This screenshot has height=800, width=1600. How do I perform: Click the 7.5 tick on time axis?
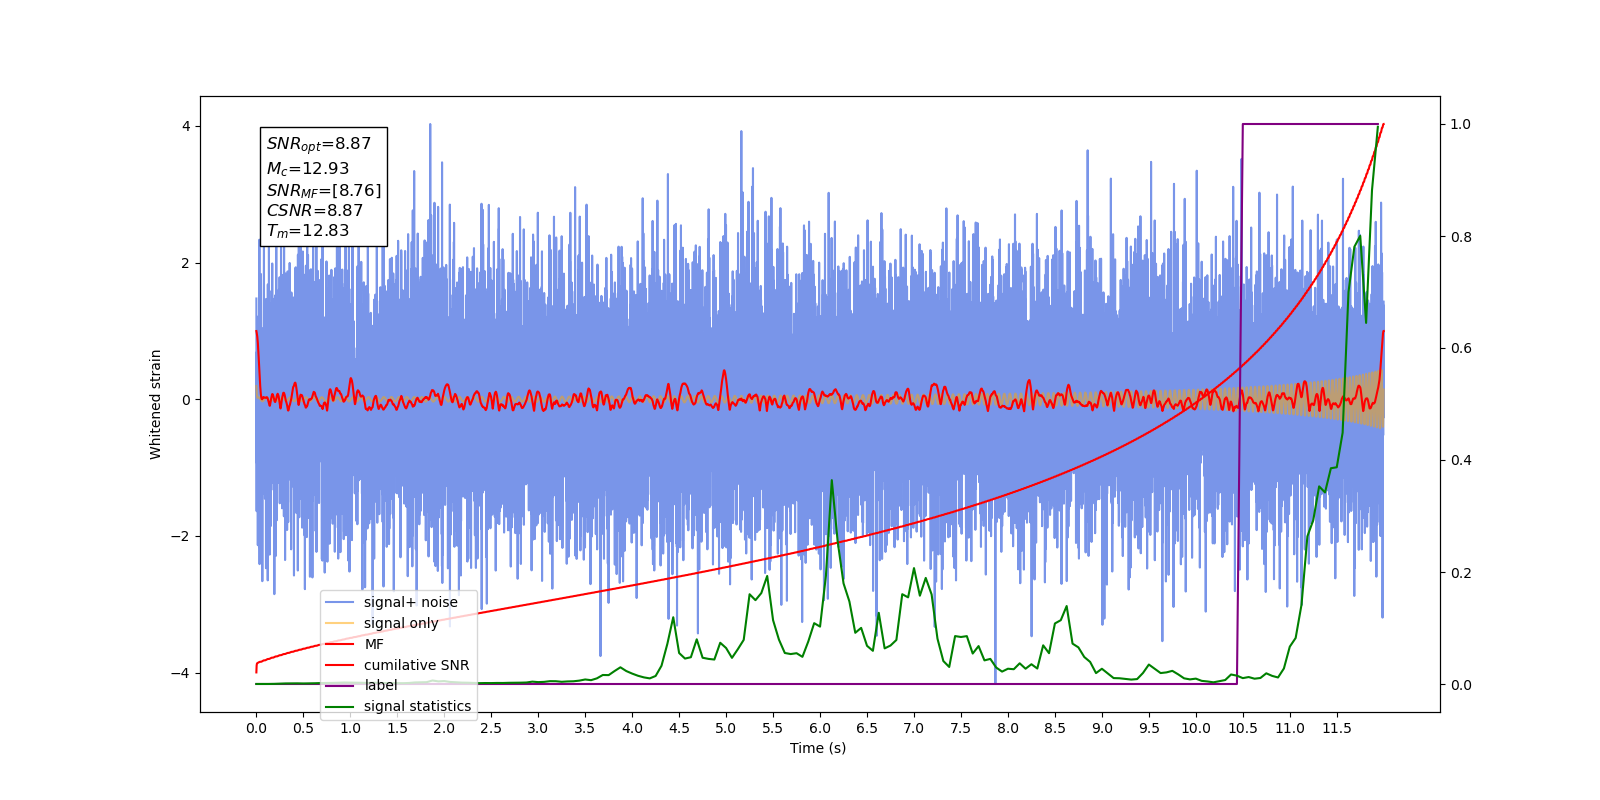[961, 728]
